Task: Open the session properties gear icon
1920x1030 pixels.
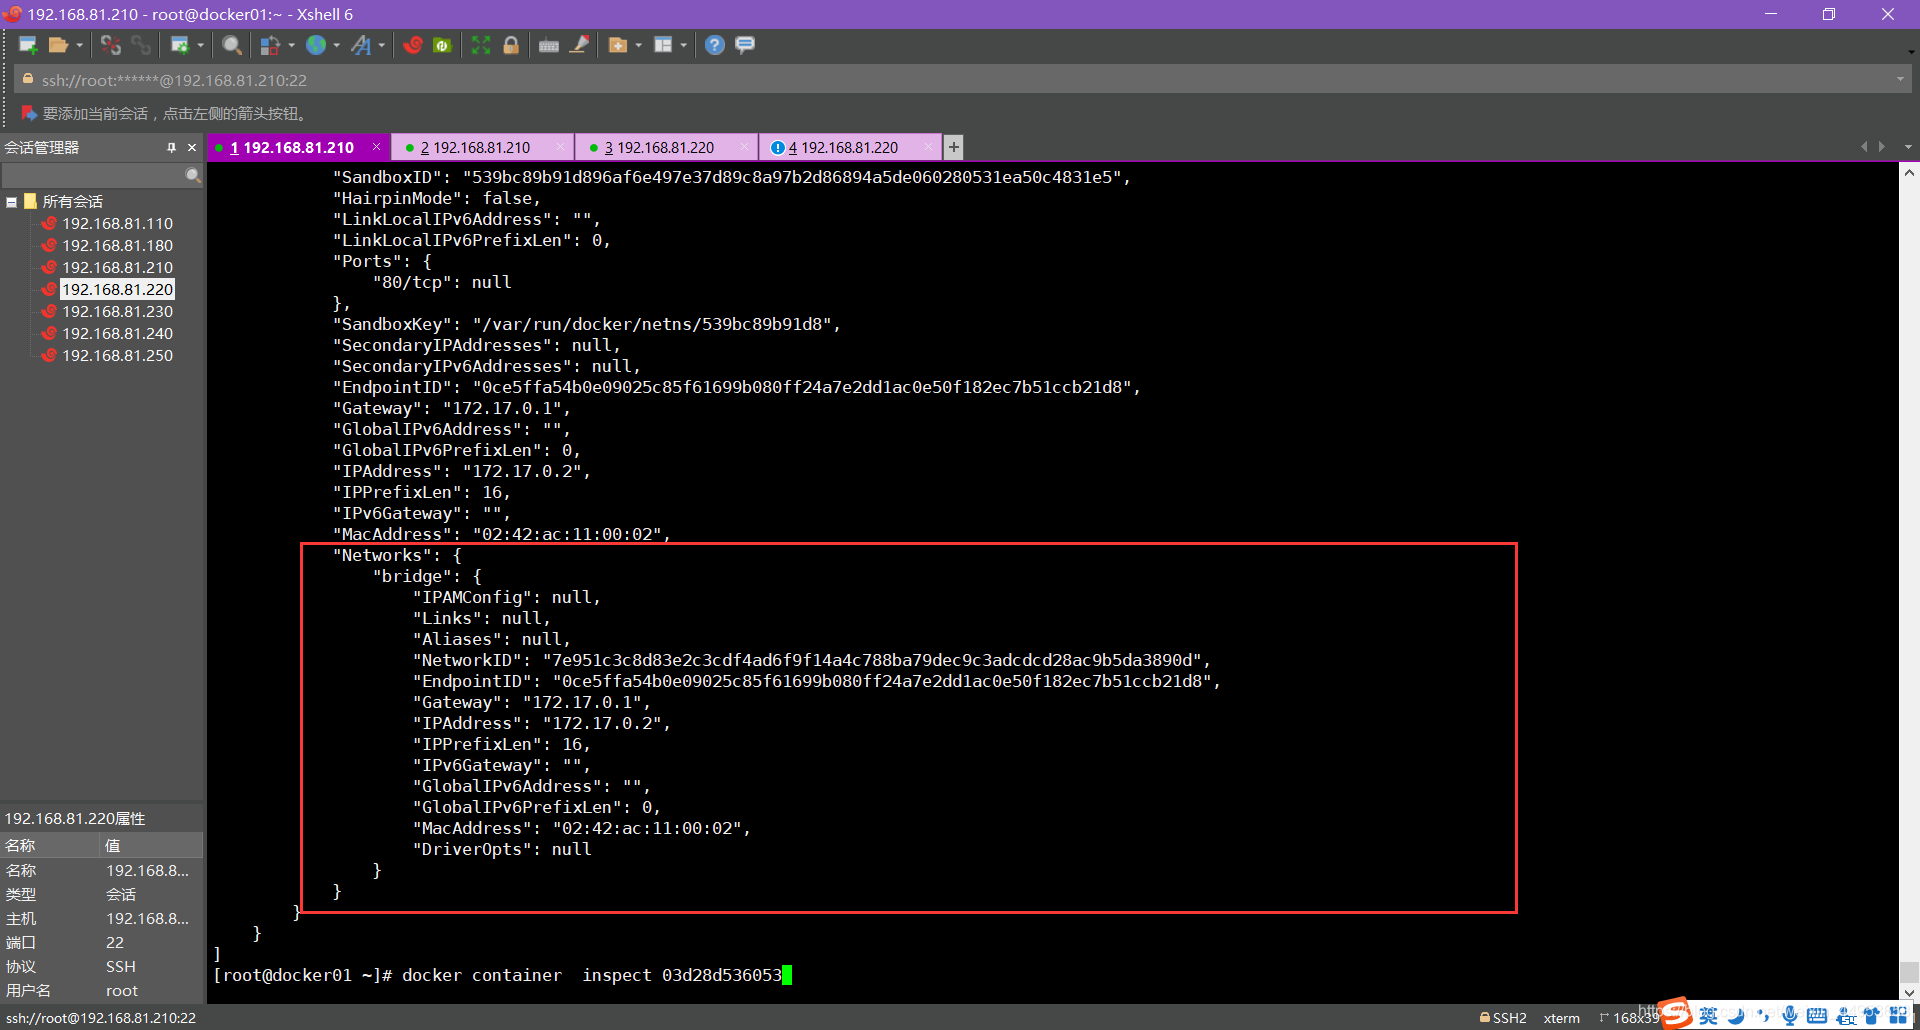Action: point(180,45)
